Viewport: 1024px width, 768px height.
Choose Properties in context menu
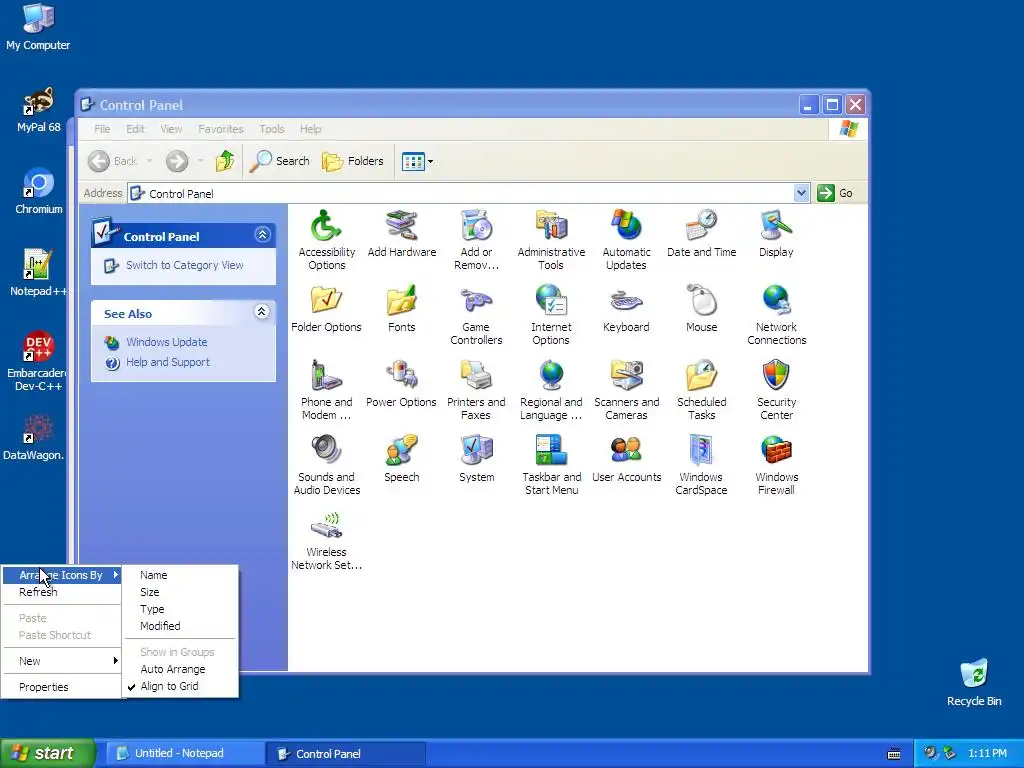[x=62, y=687]
